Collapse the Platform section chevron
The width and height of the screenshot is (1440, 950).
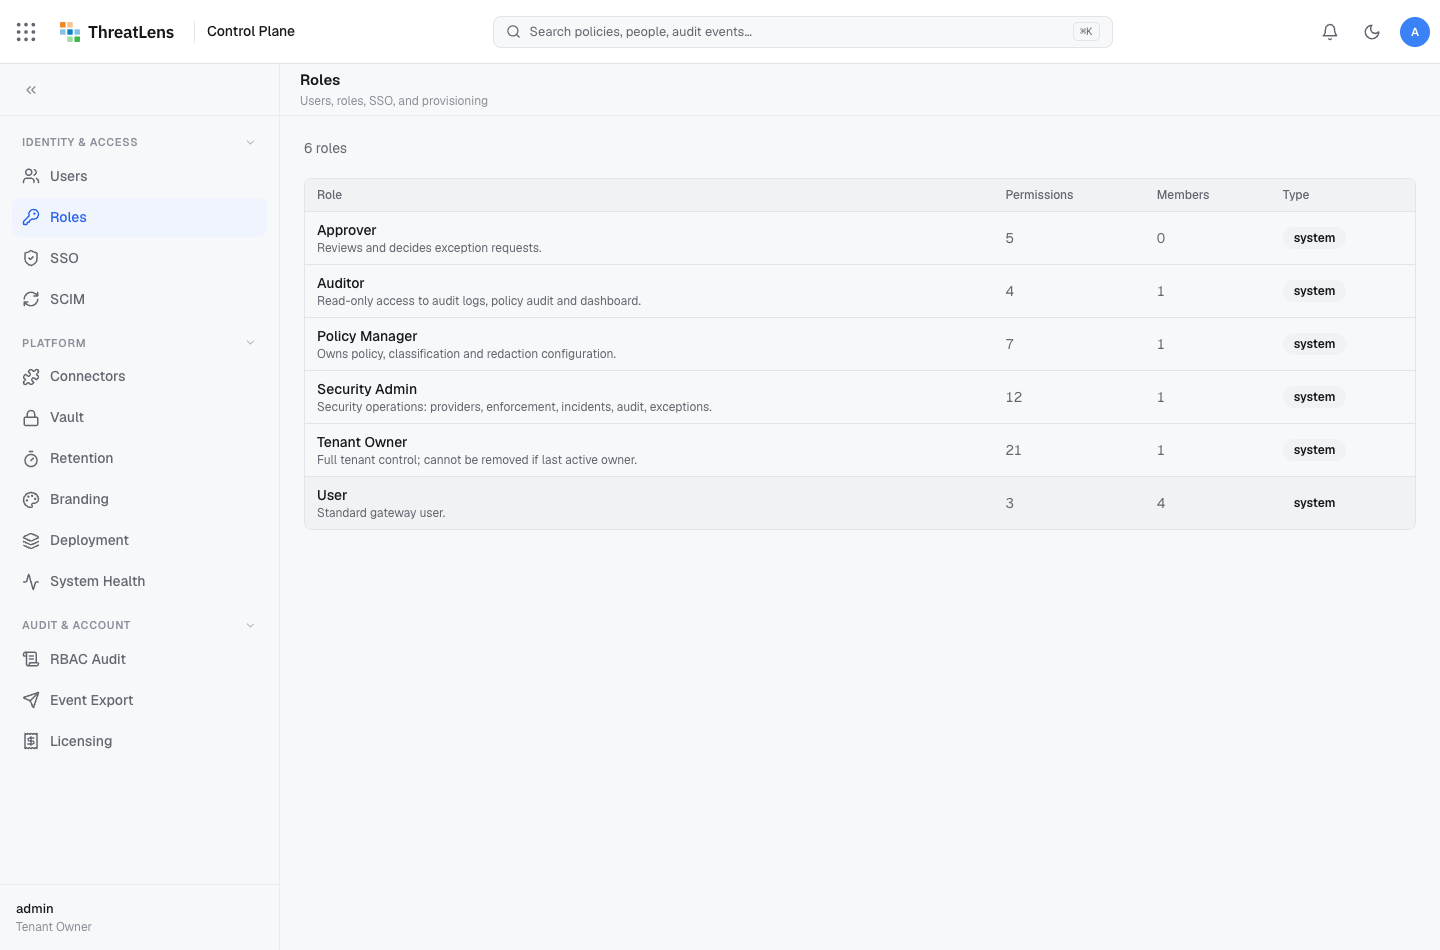250,343
